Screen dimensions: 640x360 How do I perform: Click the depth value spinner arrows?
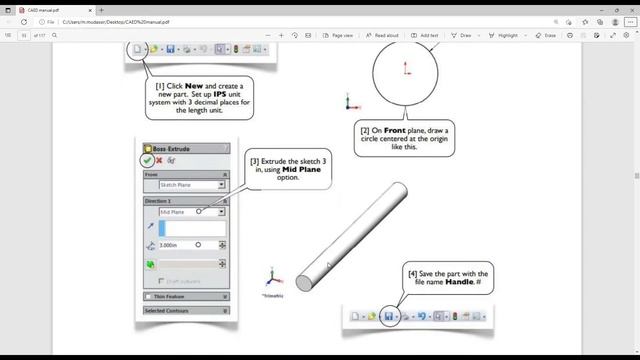click(x=222, y=245)
